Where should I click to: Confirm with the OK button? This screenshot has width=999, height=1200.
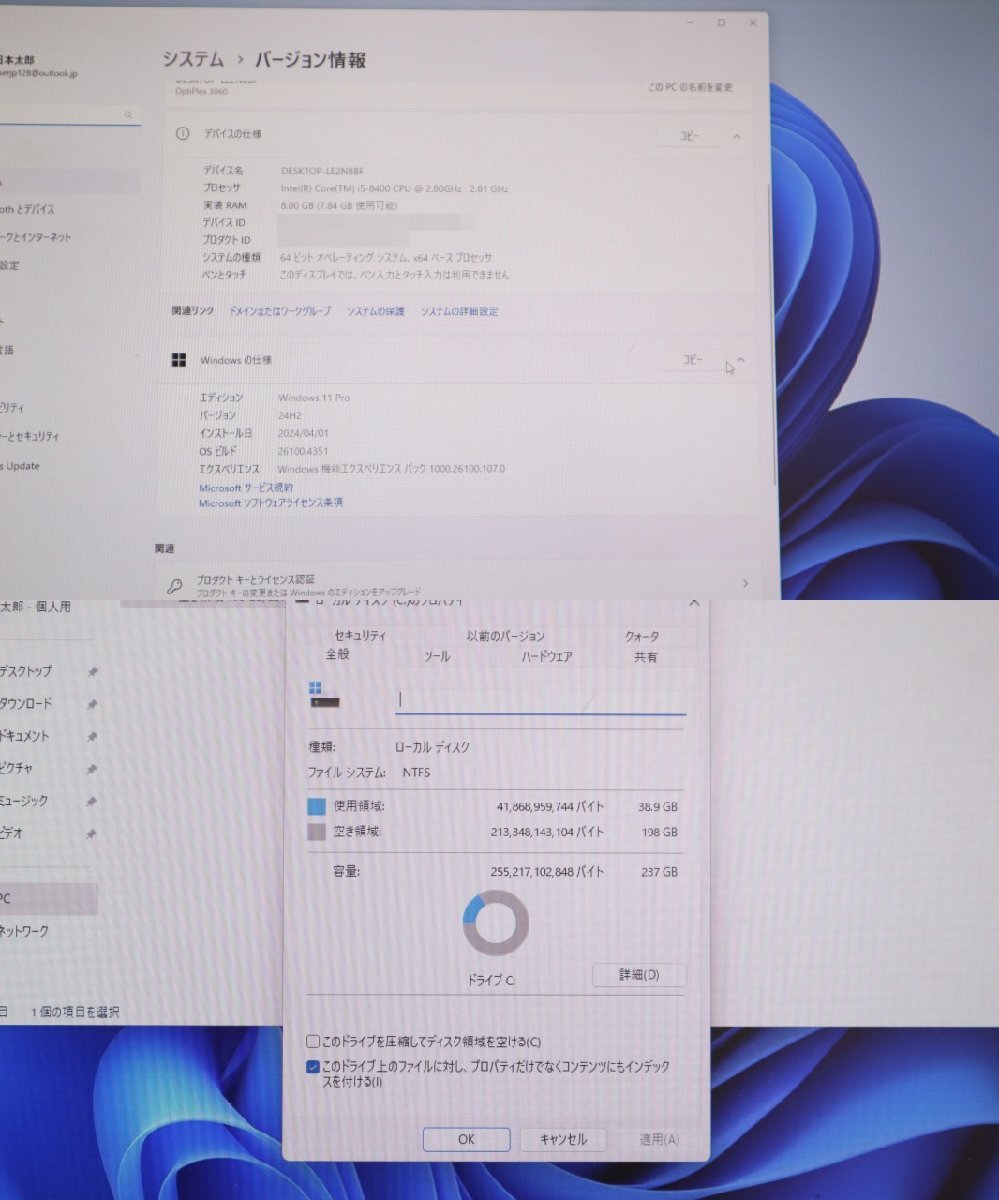[x=466, y=1139]
